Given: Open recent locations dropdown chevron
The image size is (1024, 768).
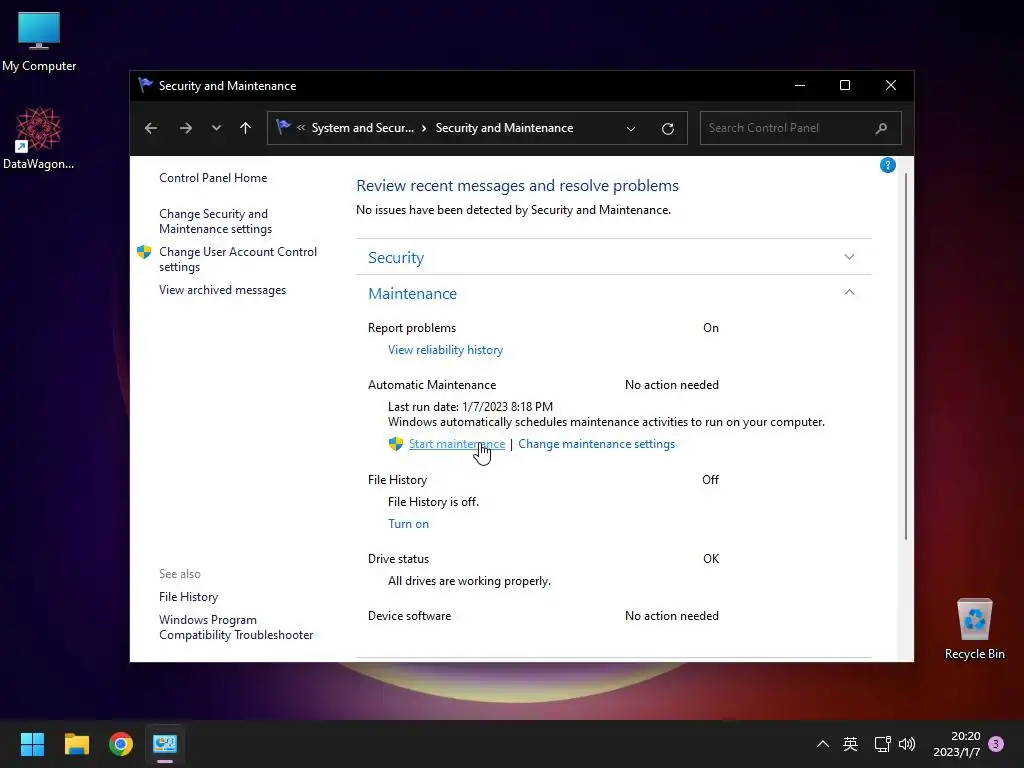Looking at the screenshot, I should tap(216, 128).
